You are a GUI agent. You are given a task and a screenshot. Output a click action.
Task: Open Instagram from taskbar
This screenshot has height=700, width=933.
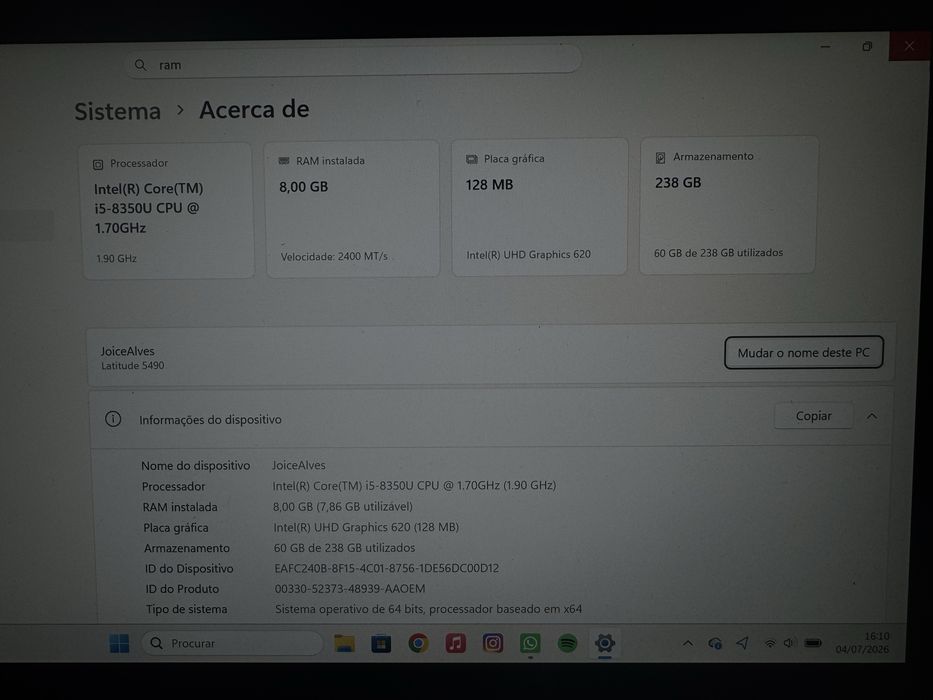(493, 643)
